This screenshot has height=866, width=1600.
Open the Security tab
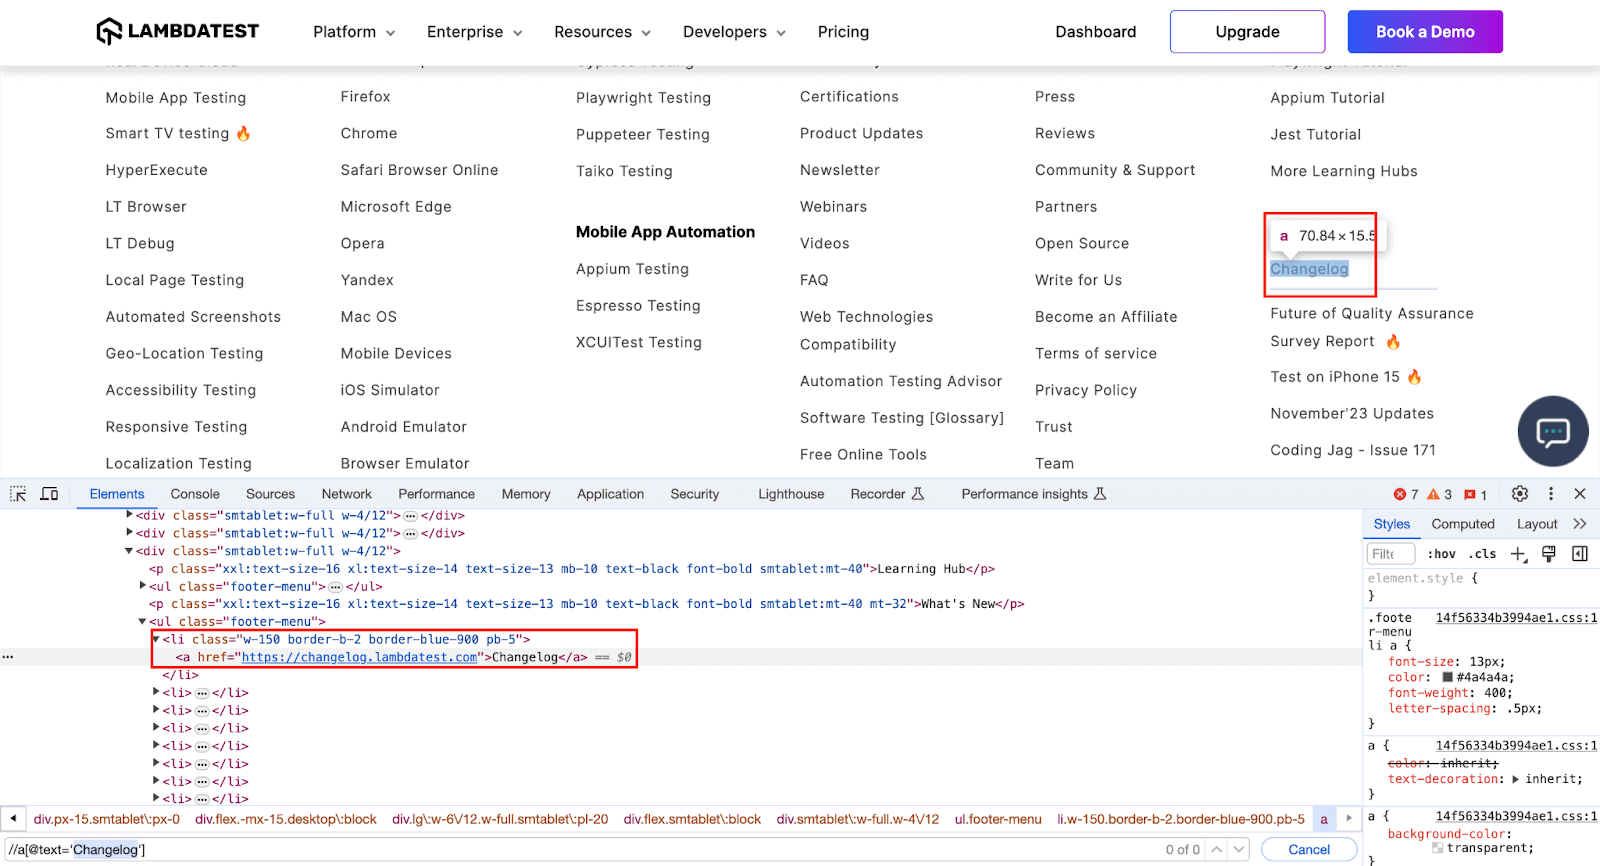[695, 494]
